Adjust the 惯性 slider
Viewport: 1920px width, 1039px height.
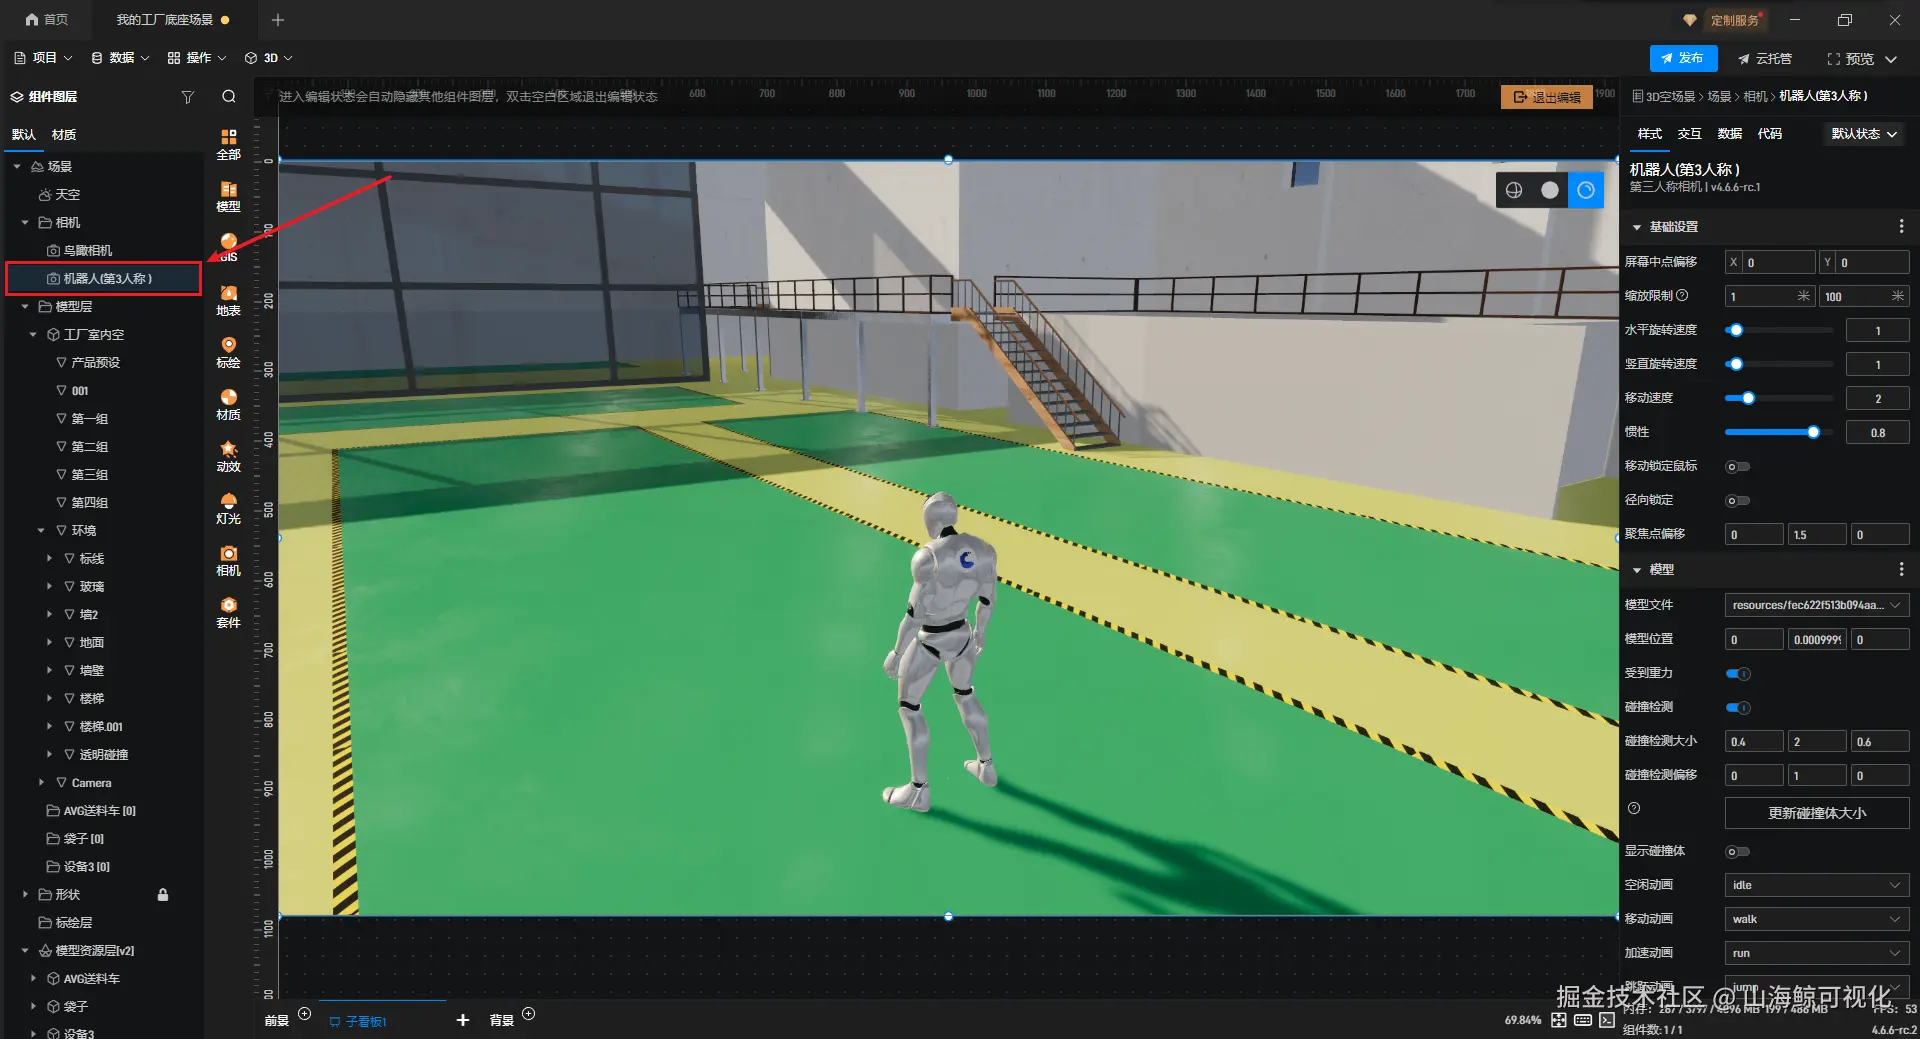coord(1780,432)
